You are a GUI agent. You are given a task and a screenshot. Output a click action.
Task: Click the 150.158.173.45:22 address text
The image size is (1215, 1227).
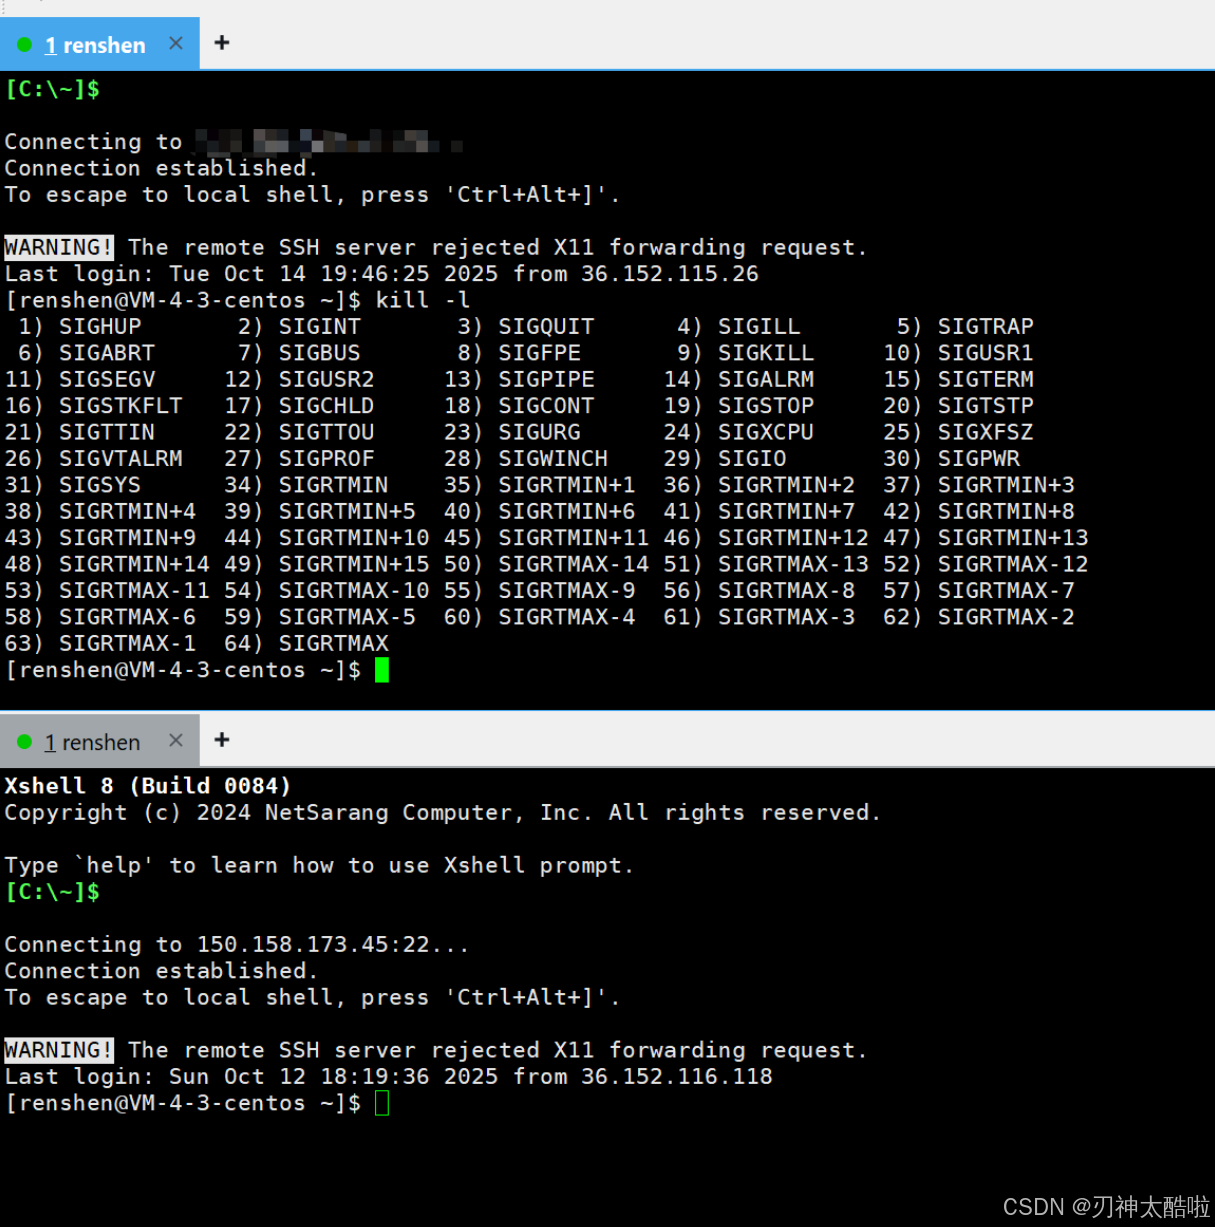coord(312,944)
